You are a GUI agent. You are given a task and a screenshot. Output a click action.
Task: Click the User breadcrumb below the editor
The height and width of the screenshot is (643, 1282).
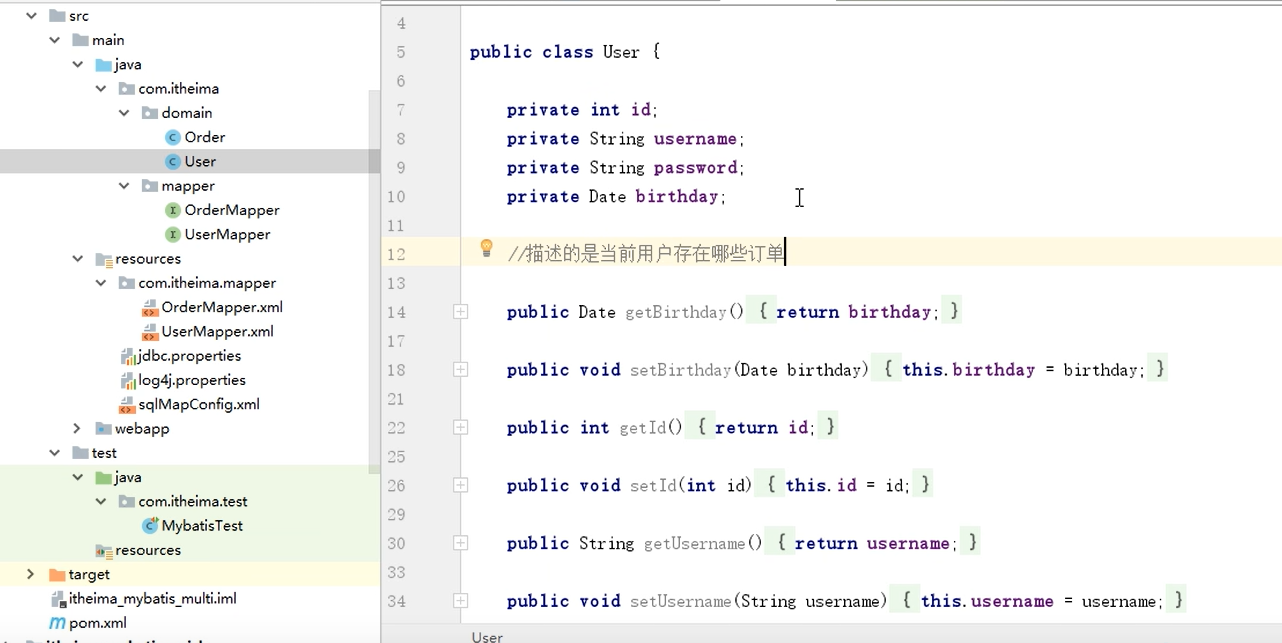tap(486, 637)
